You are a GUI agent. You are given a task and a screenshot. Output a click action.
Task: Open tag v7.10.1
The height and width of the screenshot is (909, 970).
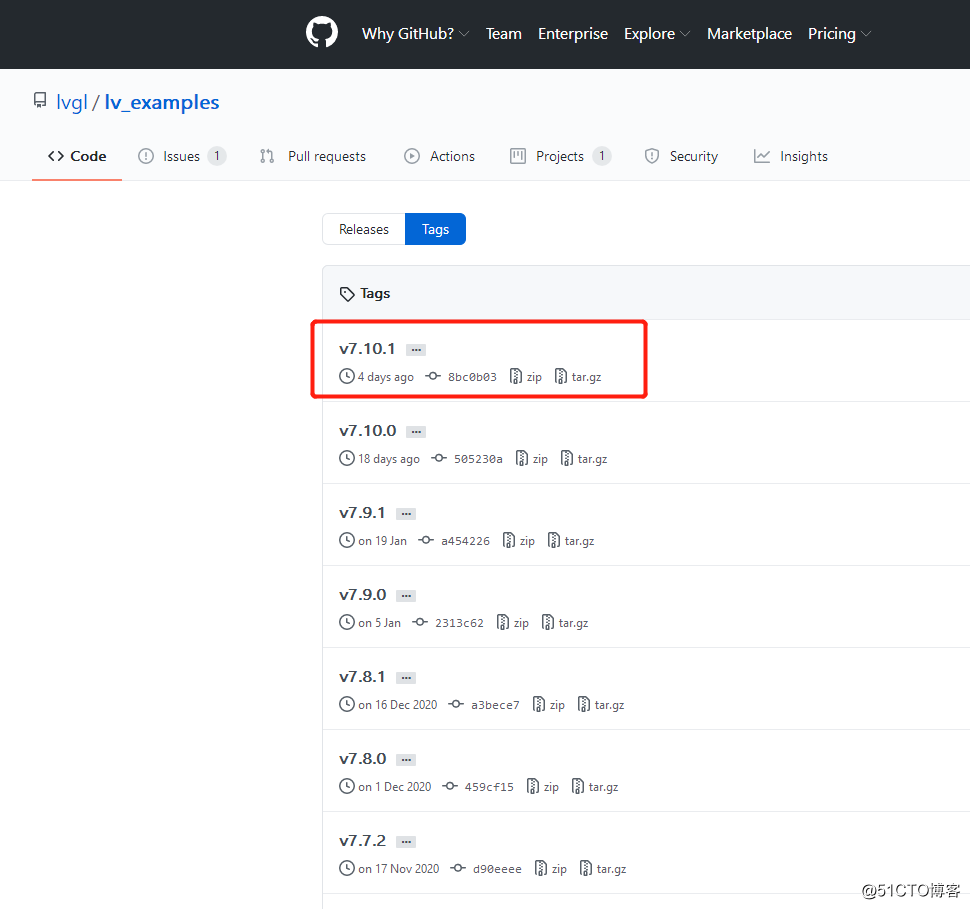(367, 348)
